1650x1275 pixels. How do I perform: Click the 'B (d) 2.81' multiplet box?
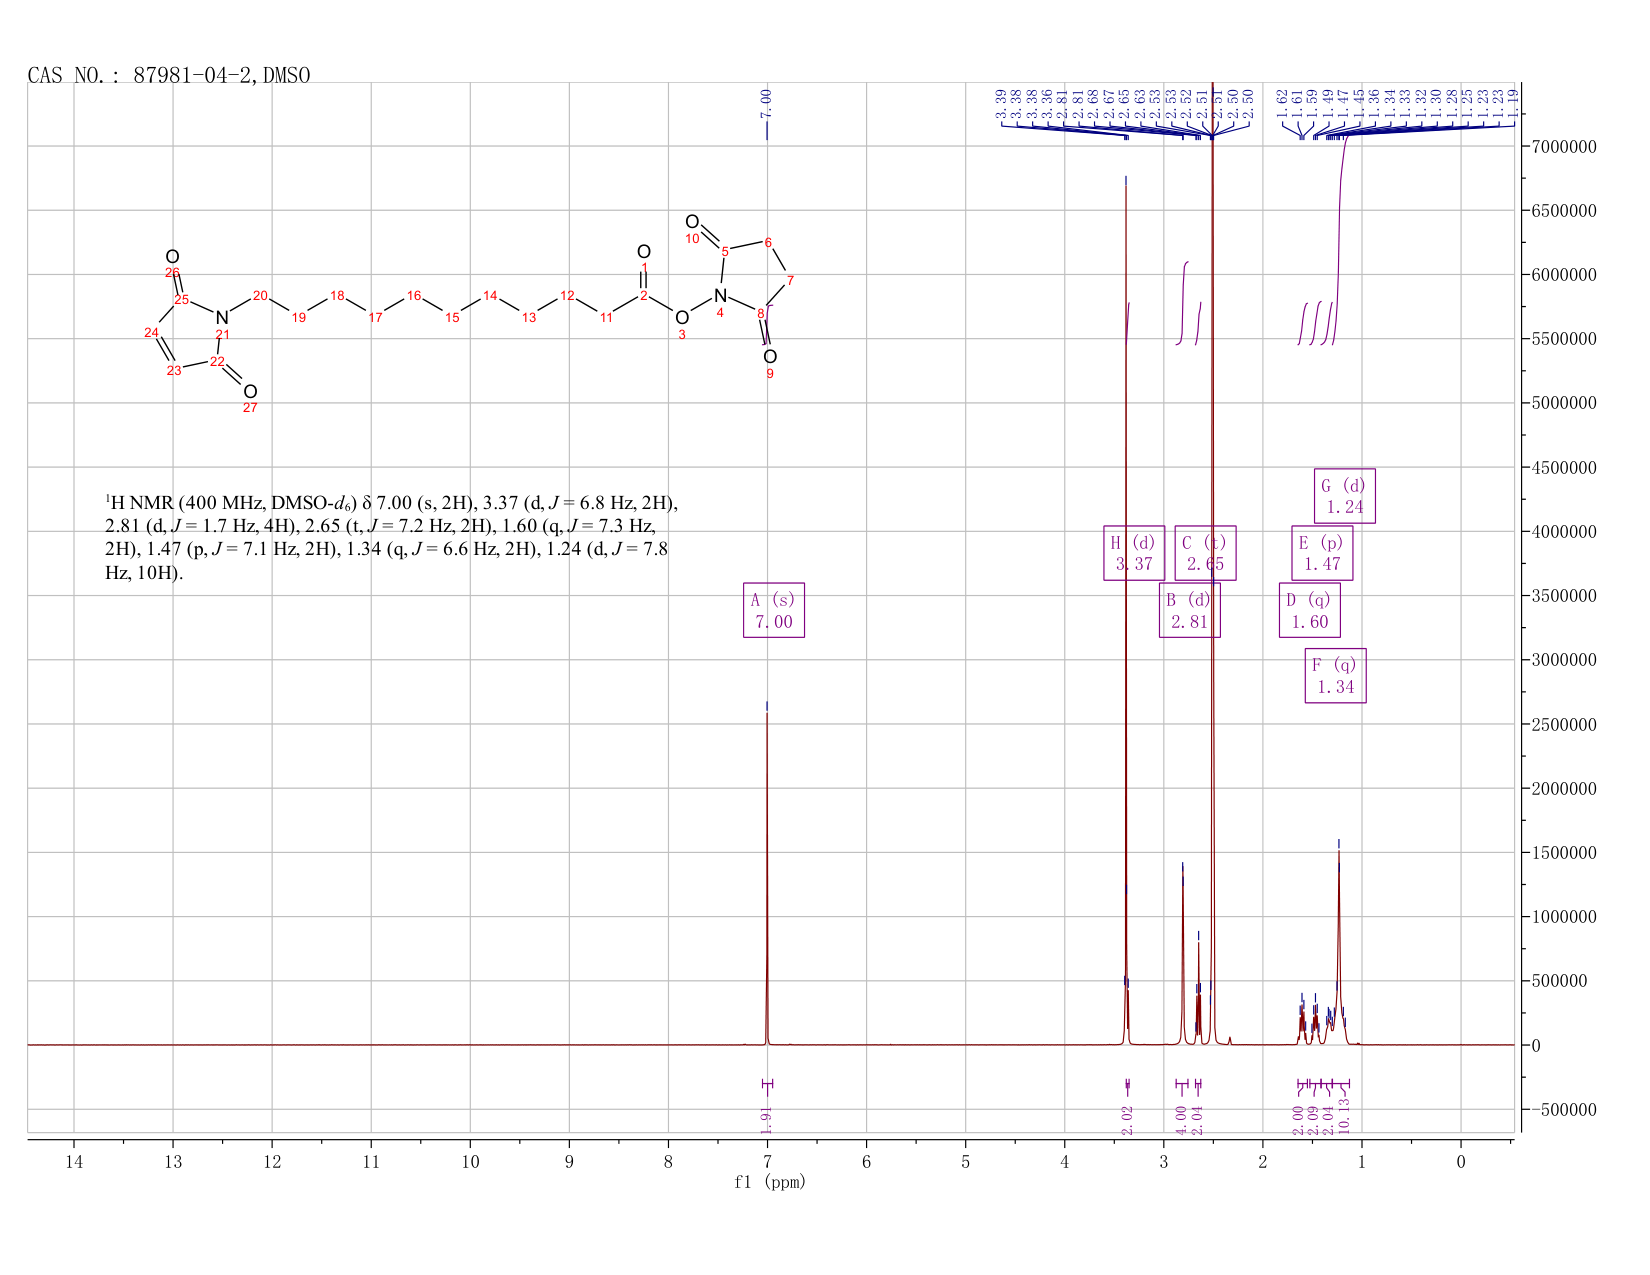point(1190,610)
